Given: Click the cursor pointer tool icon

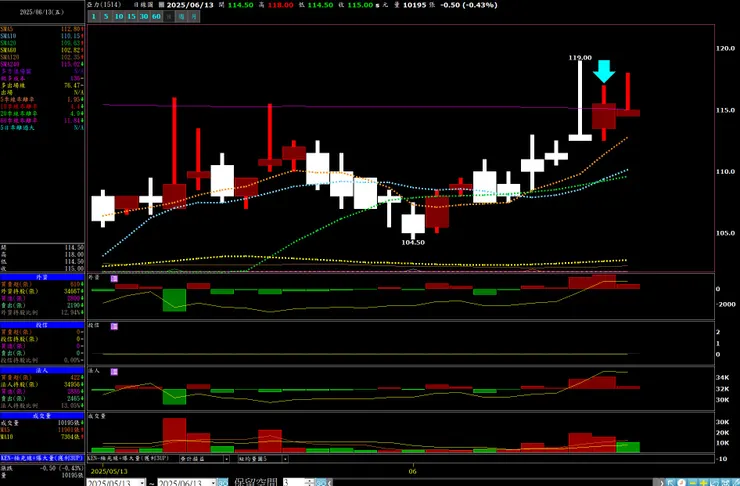Looking at the screenshot, I should pos(671,483).
